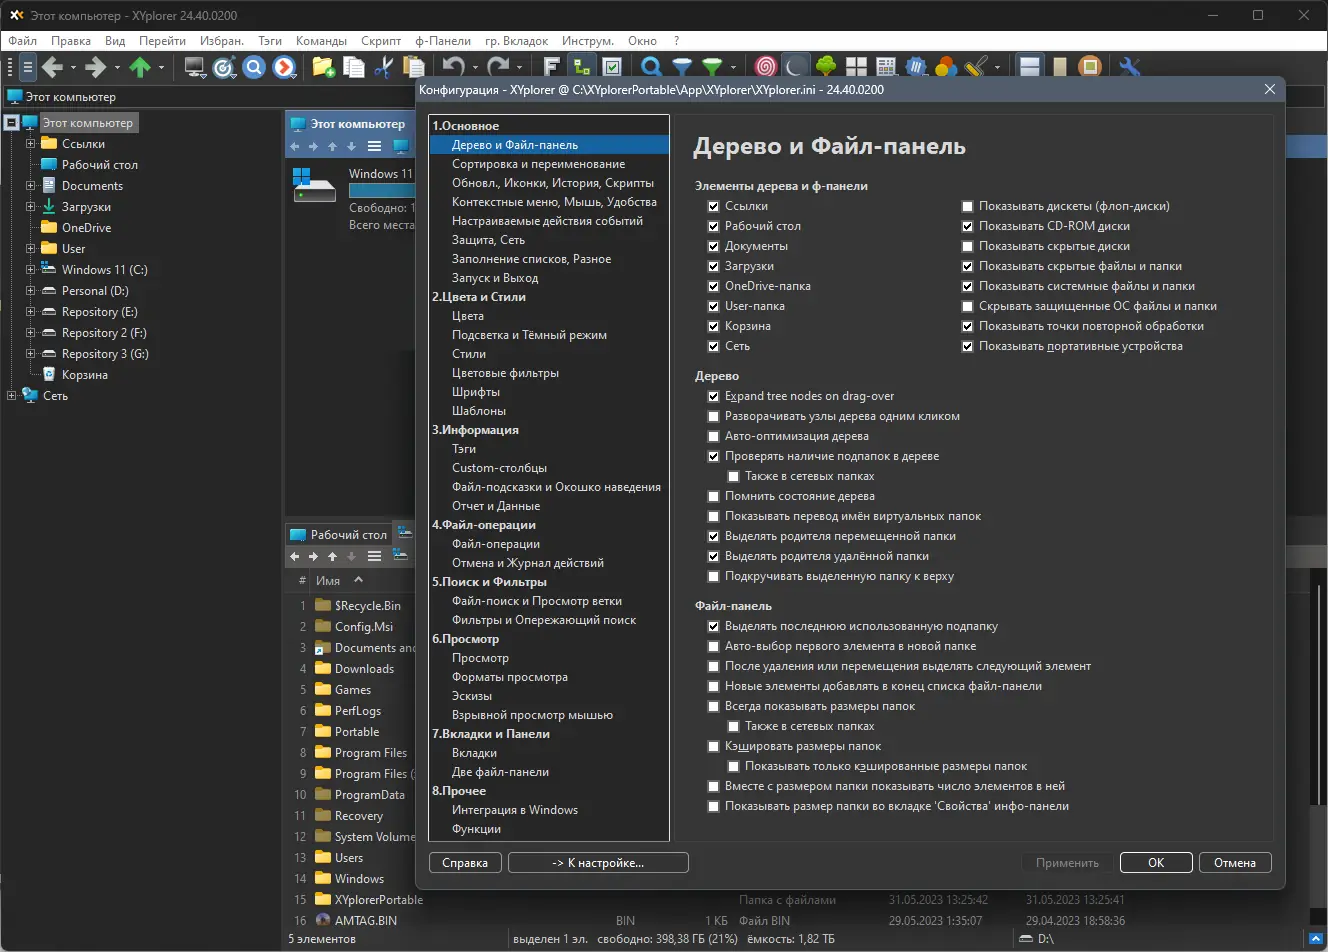
Task: Click the blue funnel filter icon
Action: click(x=682, y=67)
